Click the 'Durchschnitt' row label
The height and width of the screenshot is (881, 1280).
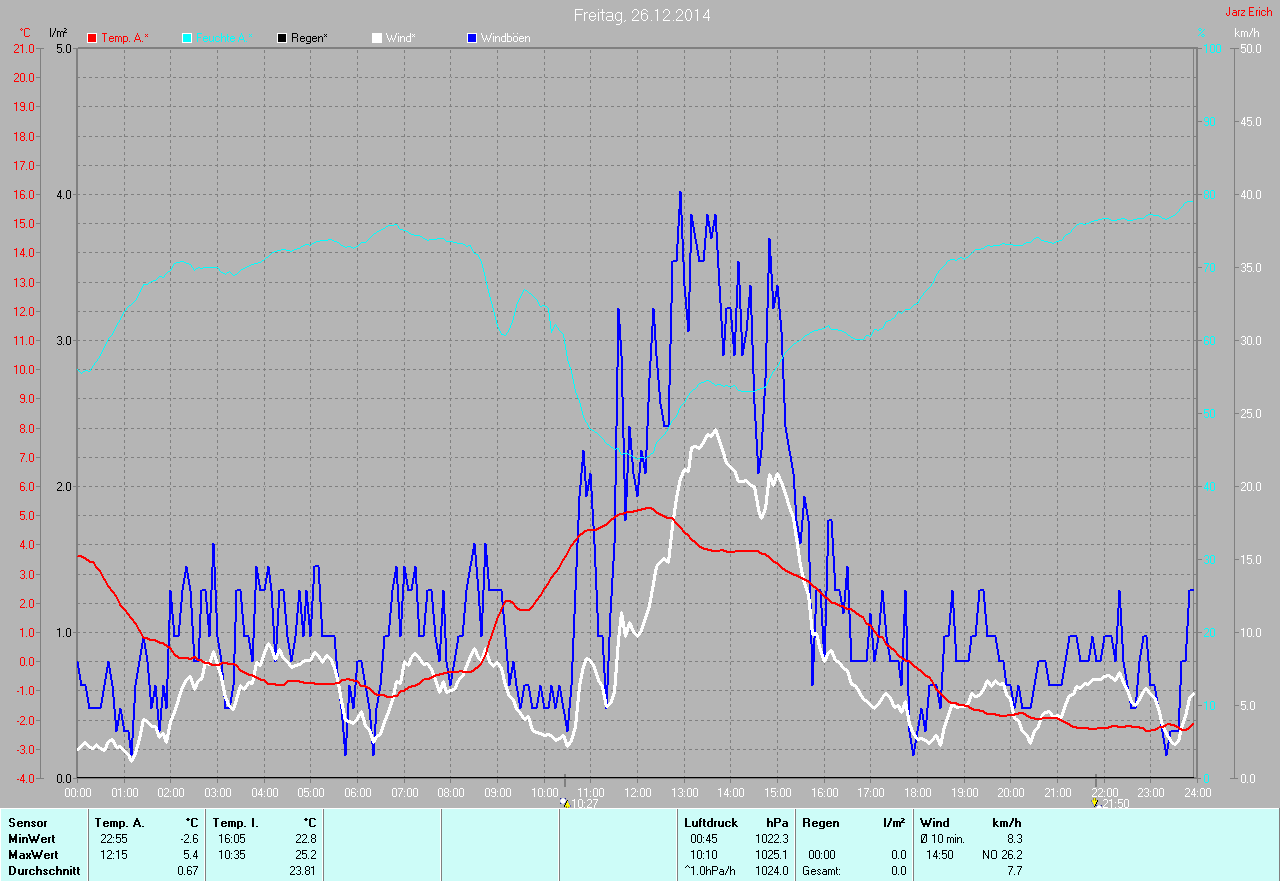(44, 871)
